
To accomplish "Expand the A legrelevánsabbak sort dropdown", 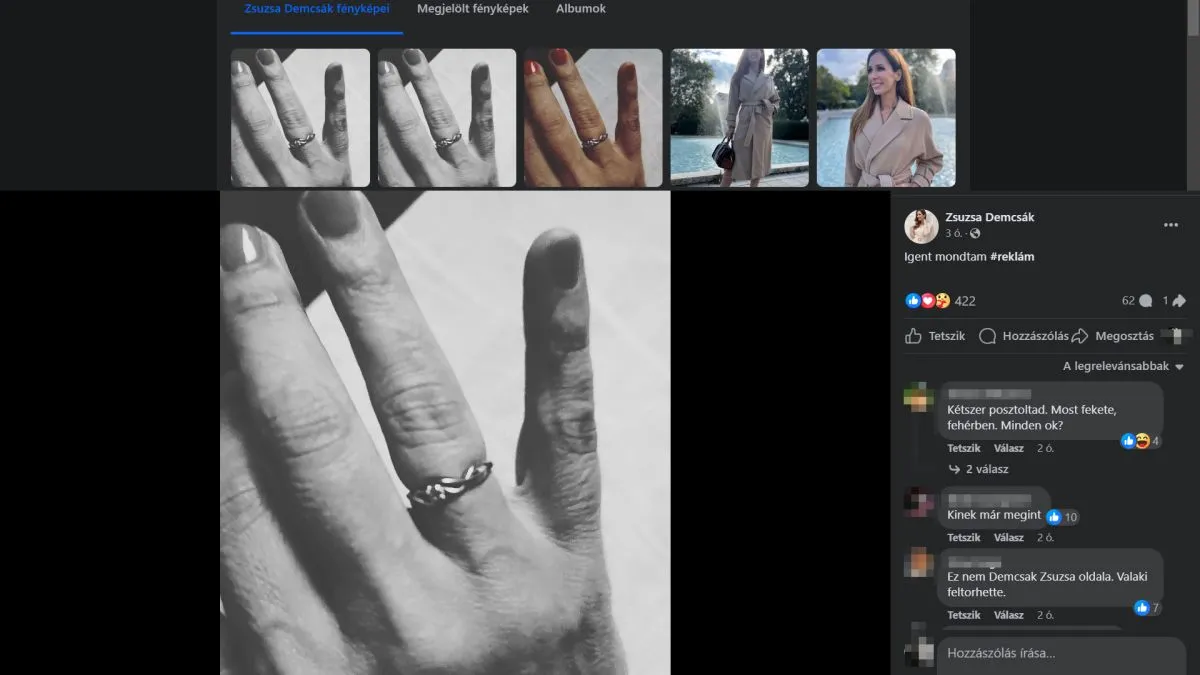I will 1123,366.
